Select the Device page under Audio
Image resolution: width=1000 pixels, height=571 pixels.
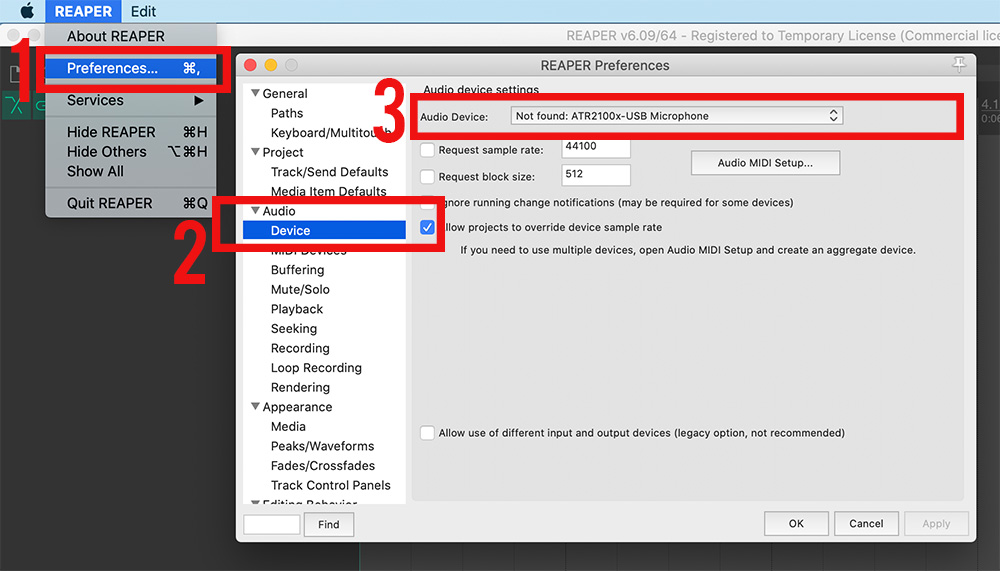[x=324, y=230]
